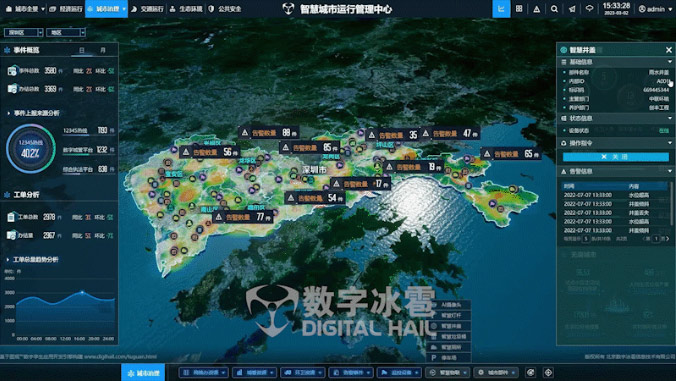Go to next page in alarm table
This screenshot has height=381, width=676.
(667, 238)
